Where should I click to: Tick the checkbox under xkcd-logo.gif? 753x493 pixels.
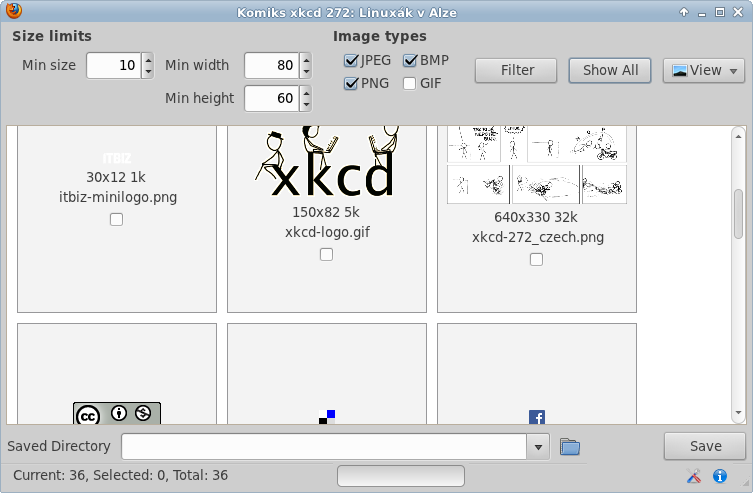point(326,254)
